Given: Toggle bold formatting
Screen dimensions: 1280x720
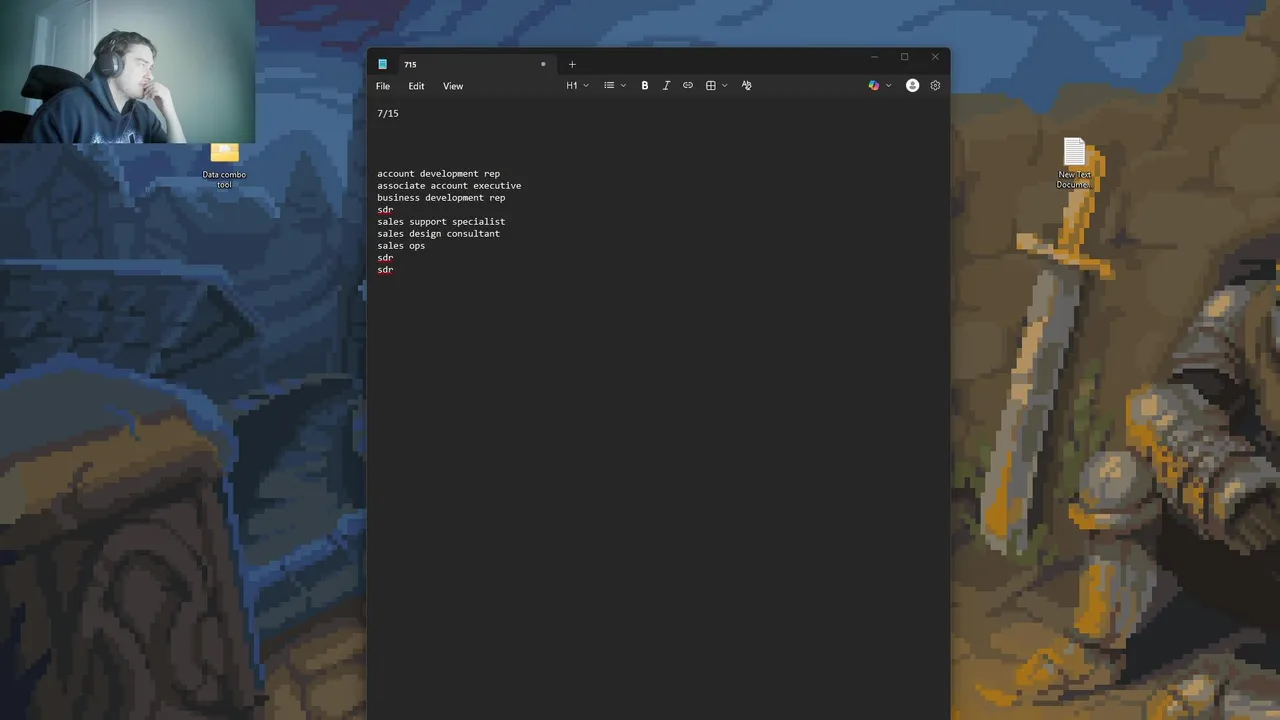Looking at the screenshot, I should (645, 86).
